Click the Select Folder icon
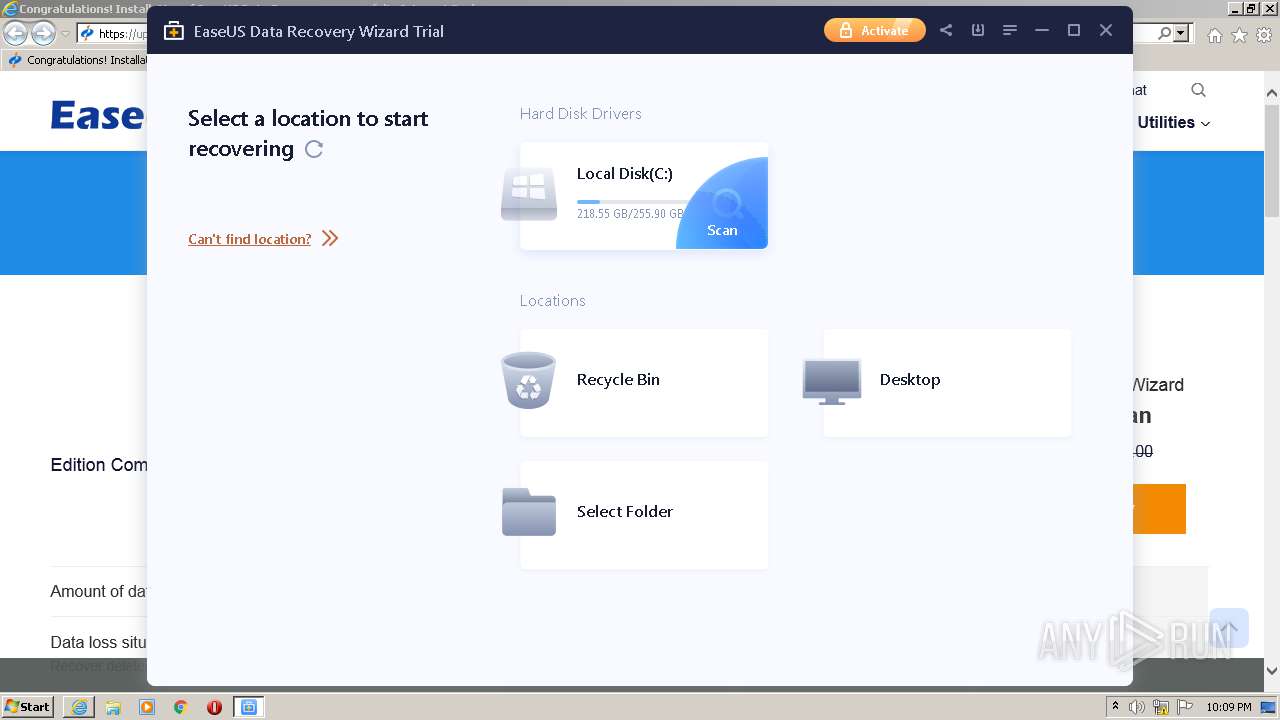1280x720 pixels. click(529, 512)
